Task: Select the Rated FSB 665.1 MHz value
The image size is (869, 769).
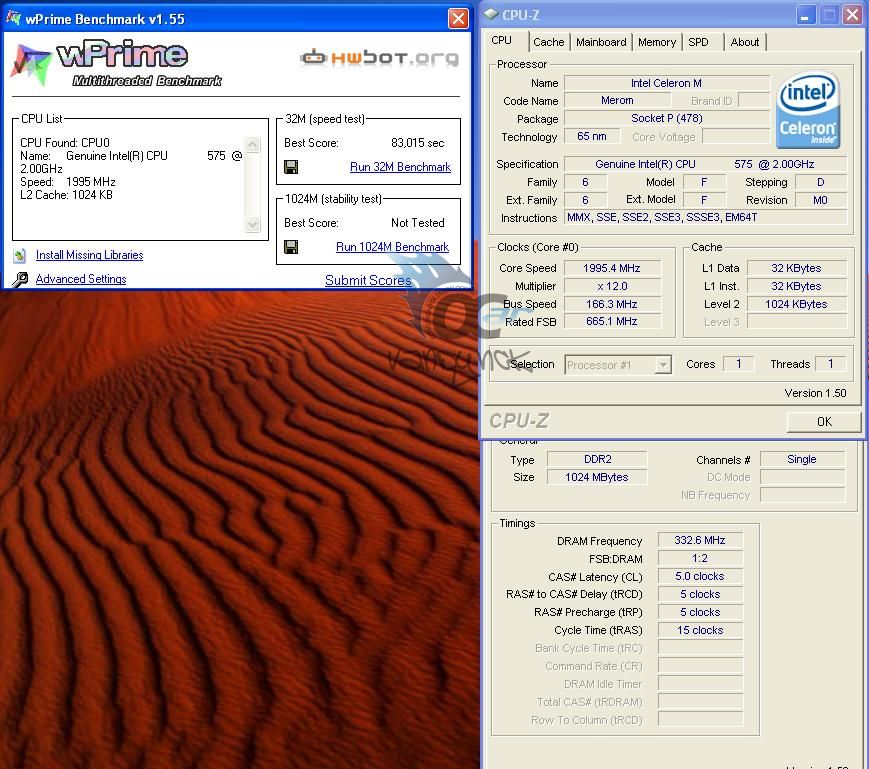Action: (x=612, y=321)
